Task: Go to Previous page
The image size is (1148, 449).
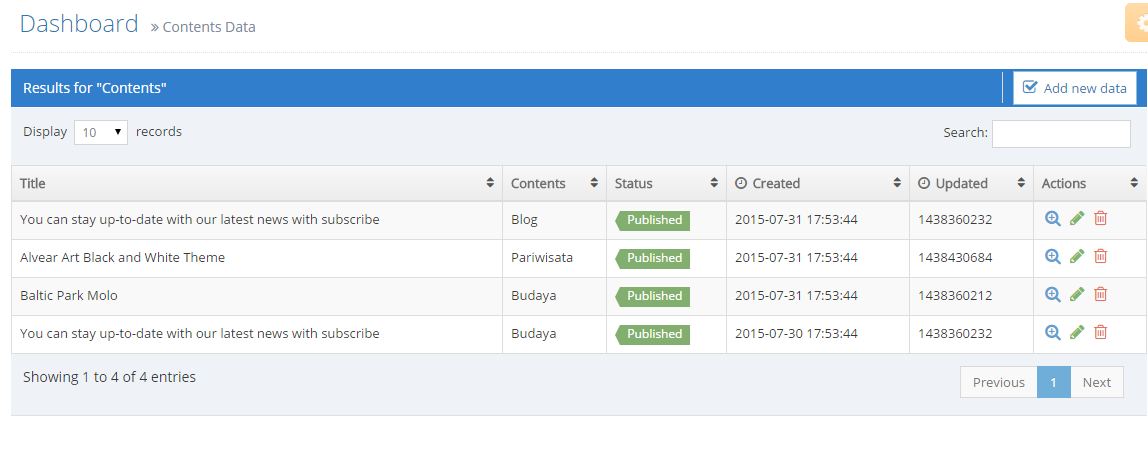Action: (x=999, y=382)
